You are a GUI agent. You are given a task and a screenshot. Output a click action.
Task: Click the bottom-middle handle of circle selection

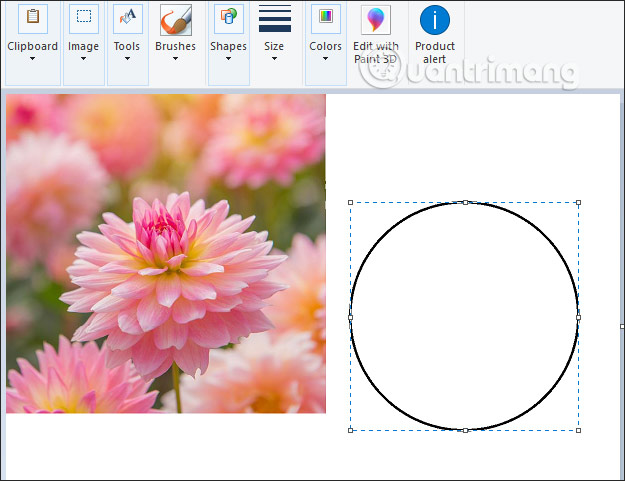[465, 430]
